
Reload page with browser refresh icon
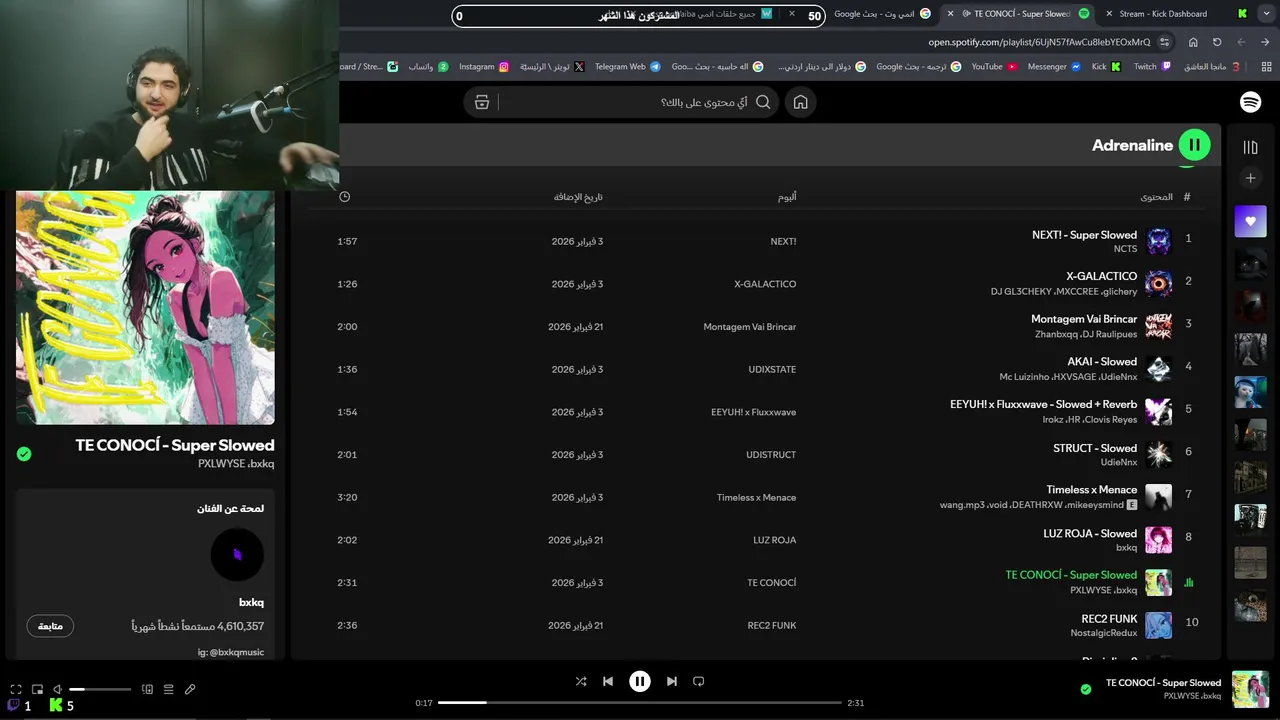coord(1217,42)
